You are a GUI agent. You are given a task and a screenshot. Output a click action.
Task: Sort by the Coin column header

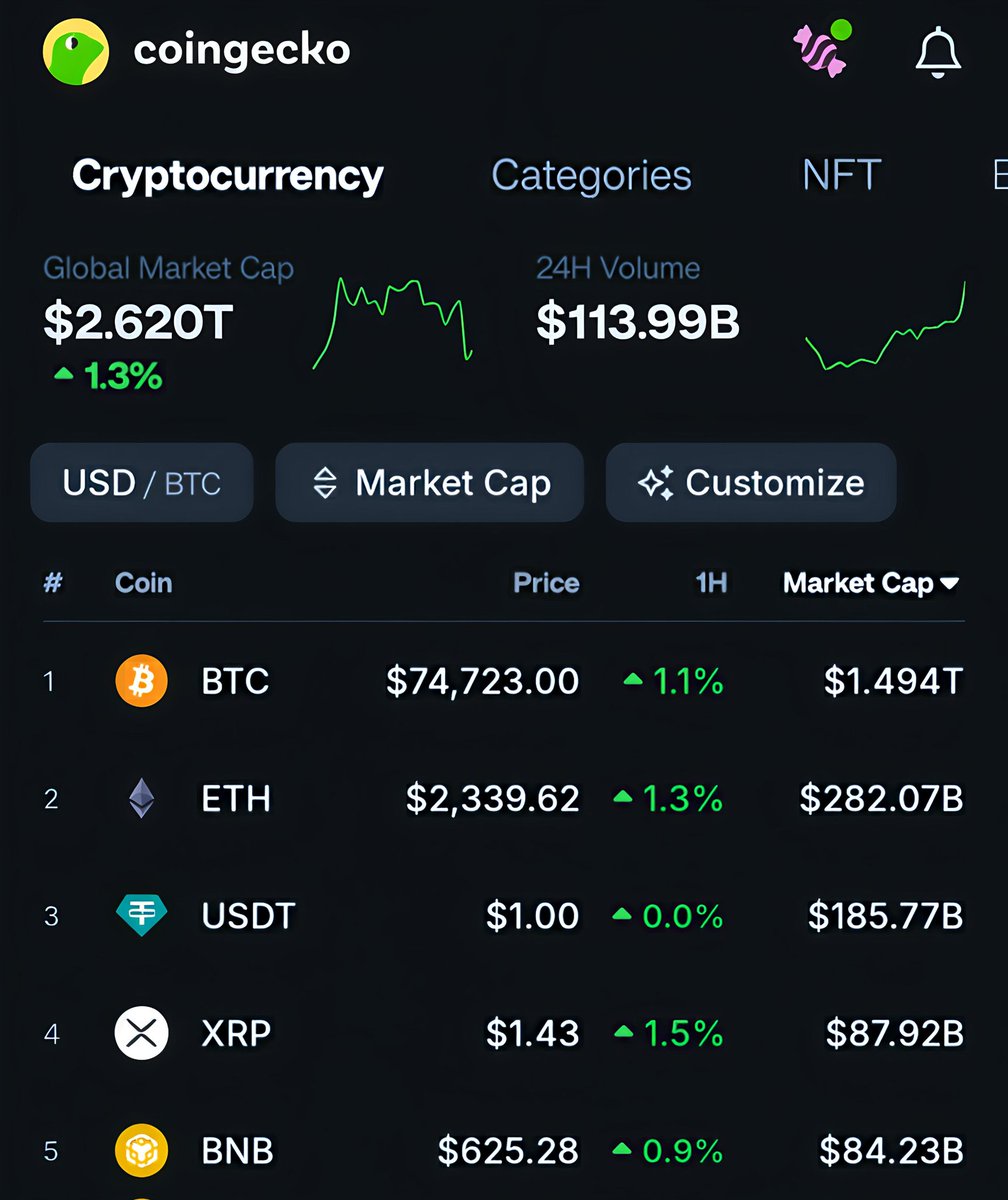[x=143, y=583]
